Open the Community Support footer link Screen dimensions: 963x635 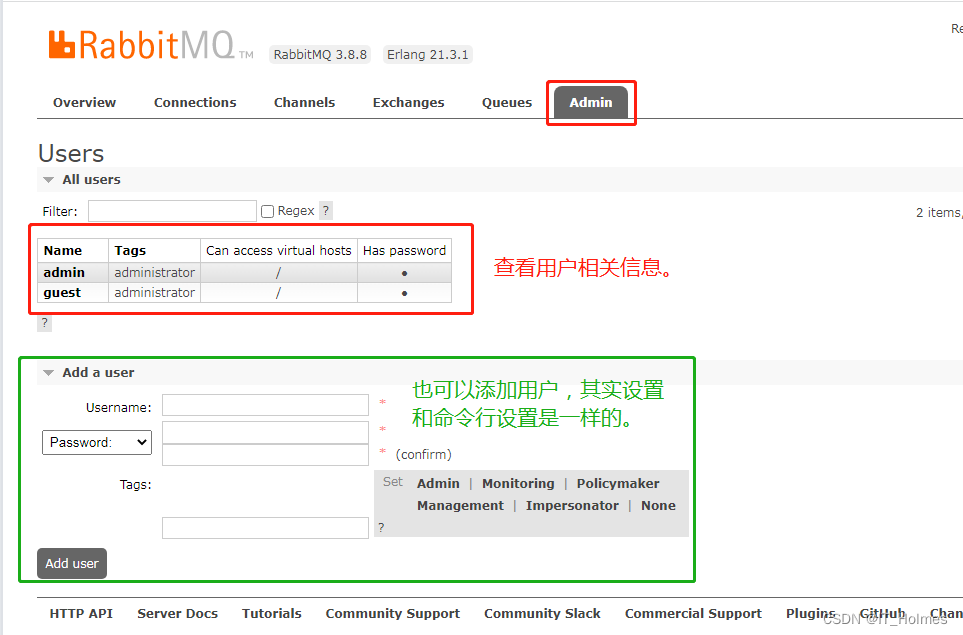point(392,614)
